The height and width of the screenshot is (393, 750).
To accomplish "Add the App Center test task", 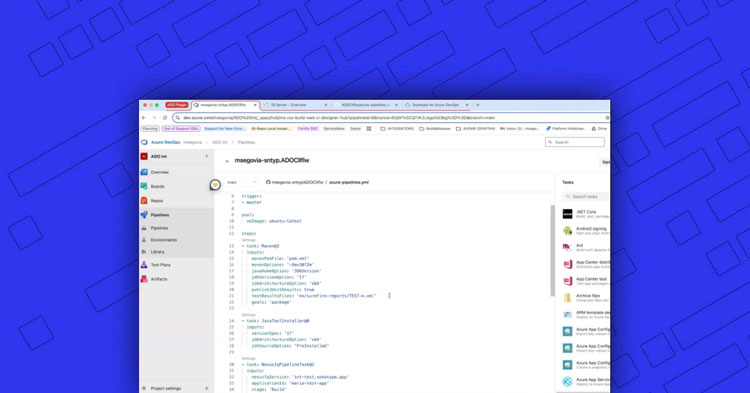I will point(585,281).
